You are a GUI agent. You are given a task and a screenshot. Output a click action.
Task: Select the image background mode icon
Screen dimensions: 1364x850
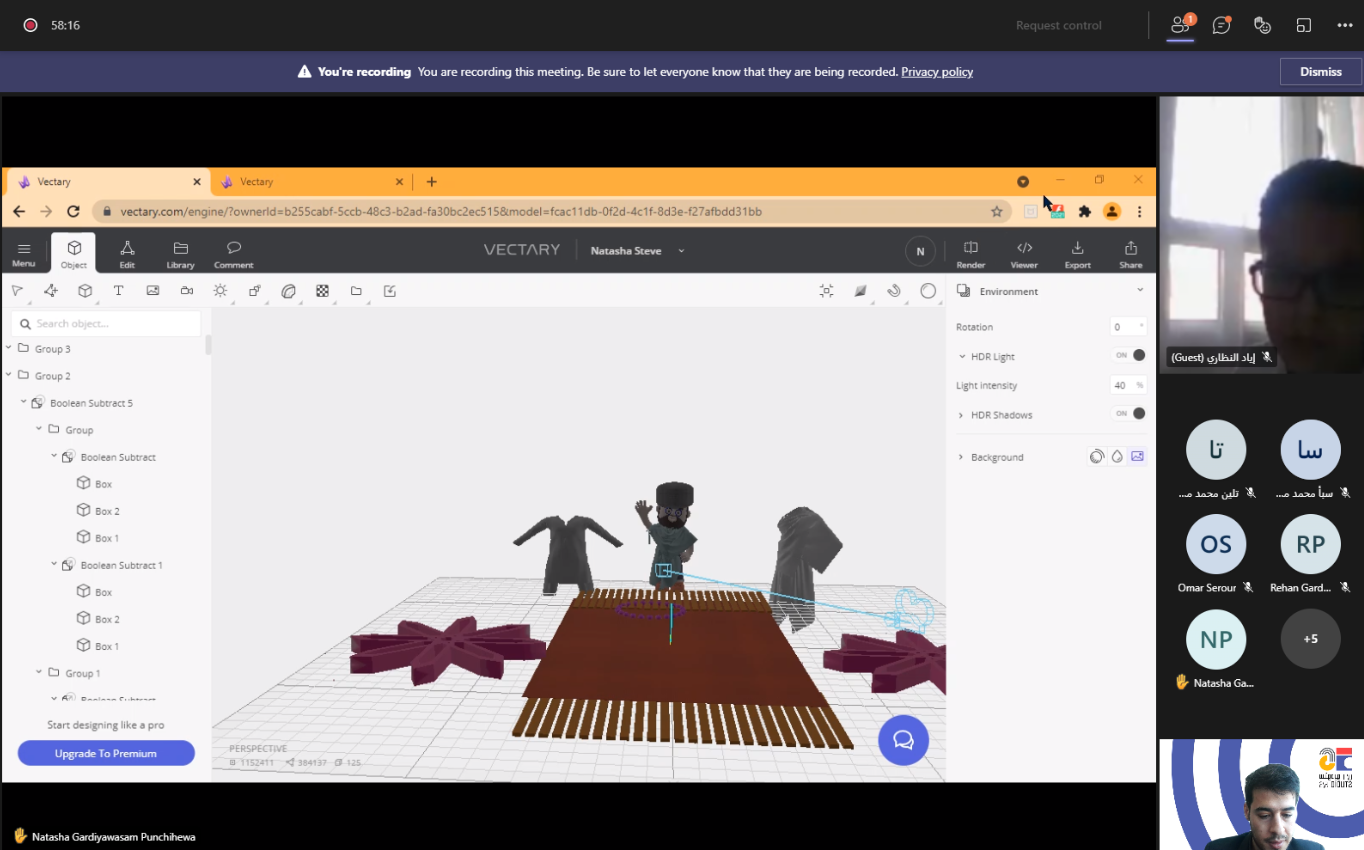coord(1137,456)
